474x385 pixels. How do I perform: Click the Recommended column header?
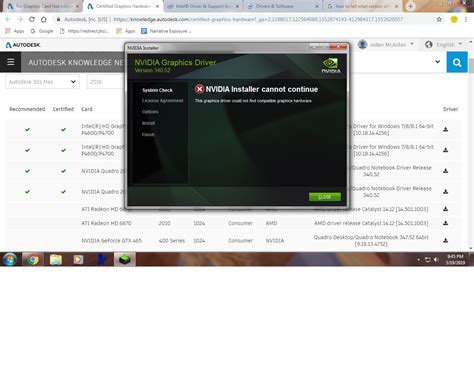(x=27, y=109)
